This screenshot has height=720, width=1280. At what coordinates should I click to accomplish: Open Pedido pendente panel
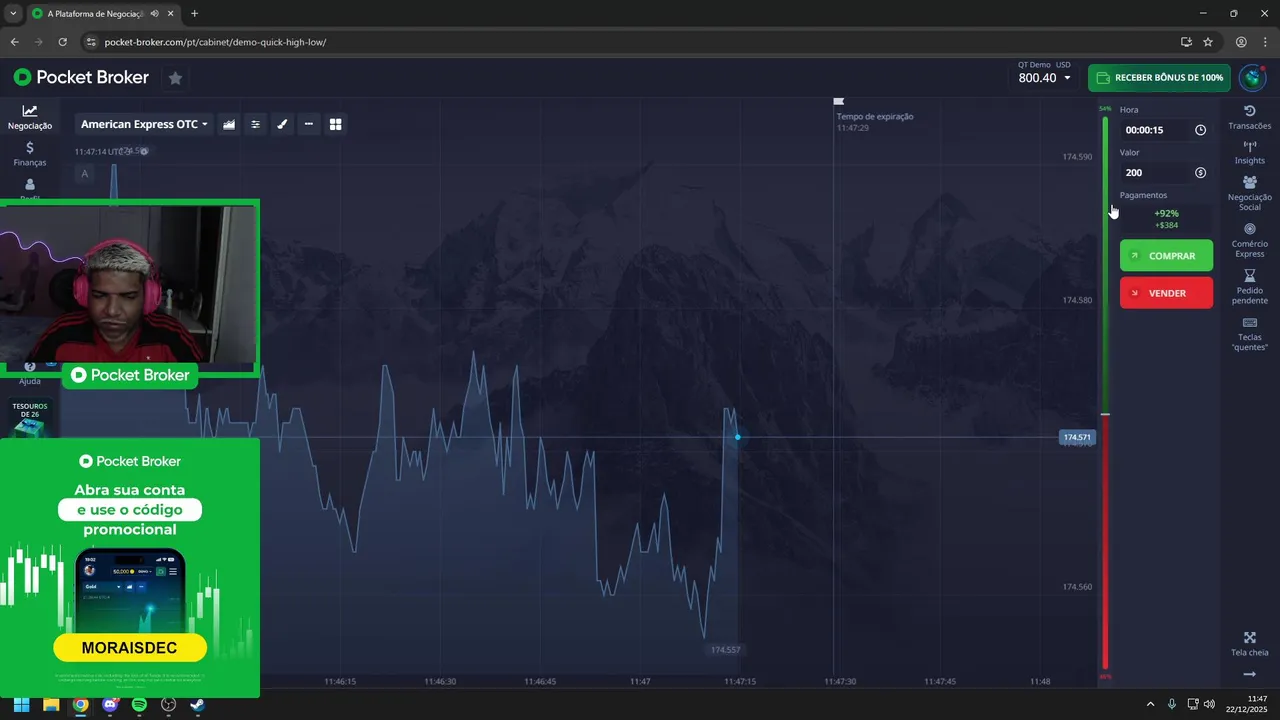pyautogui.click(x=1250, y=287)
